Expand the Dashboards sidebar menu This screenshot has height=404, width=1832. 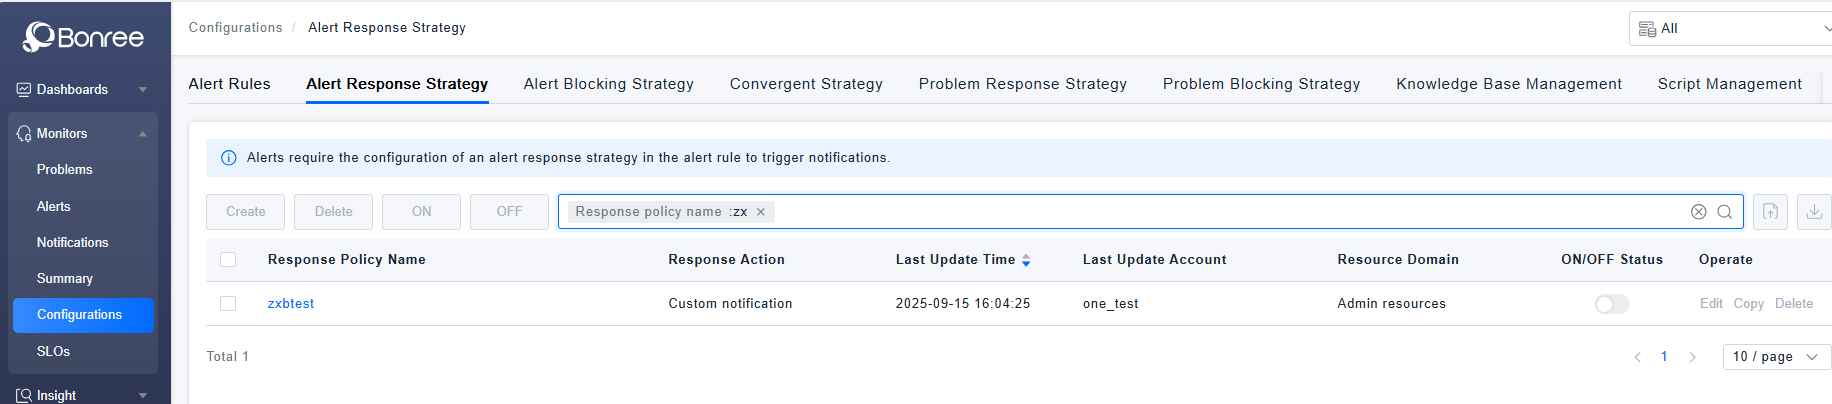coord(82,90)
